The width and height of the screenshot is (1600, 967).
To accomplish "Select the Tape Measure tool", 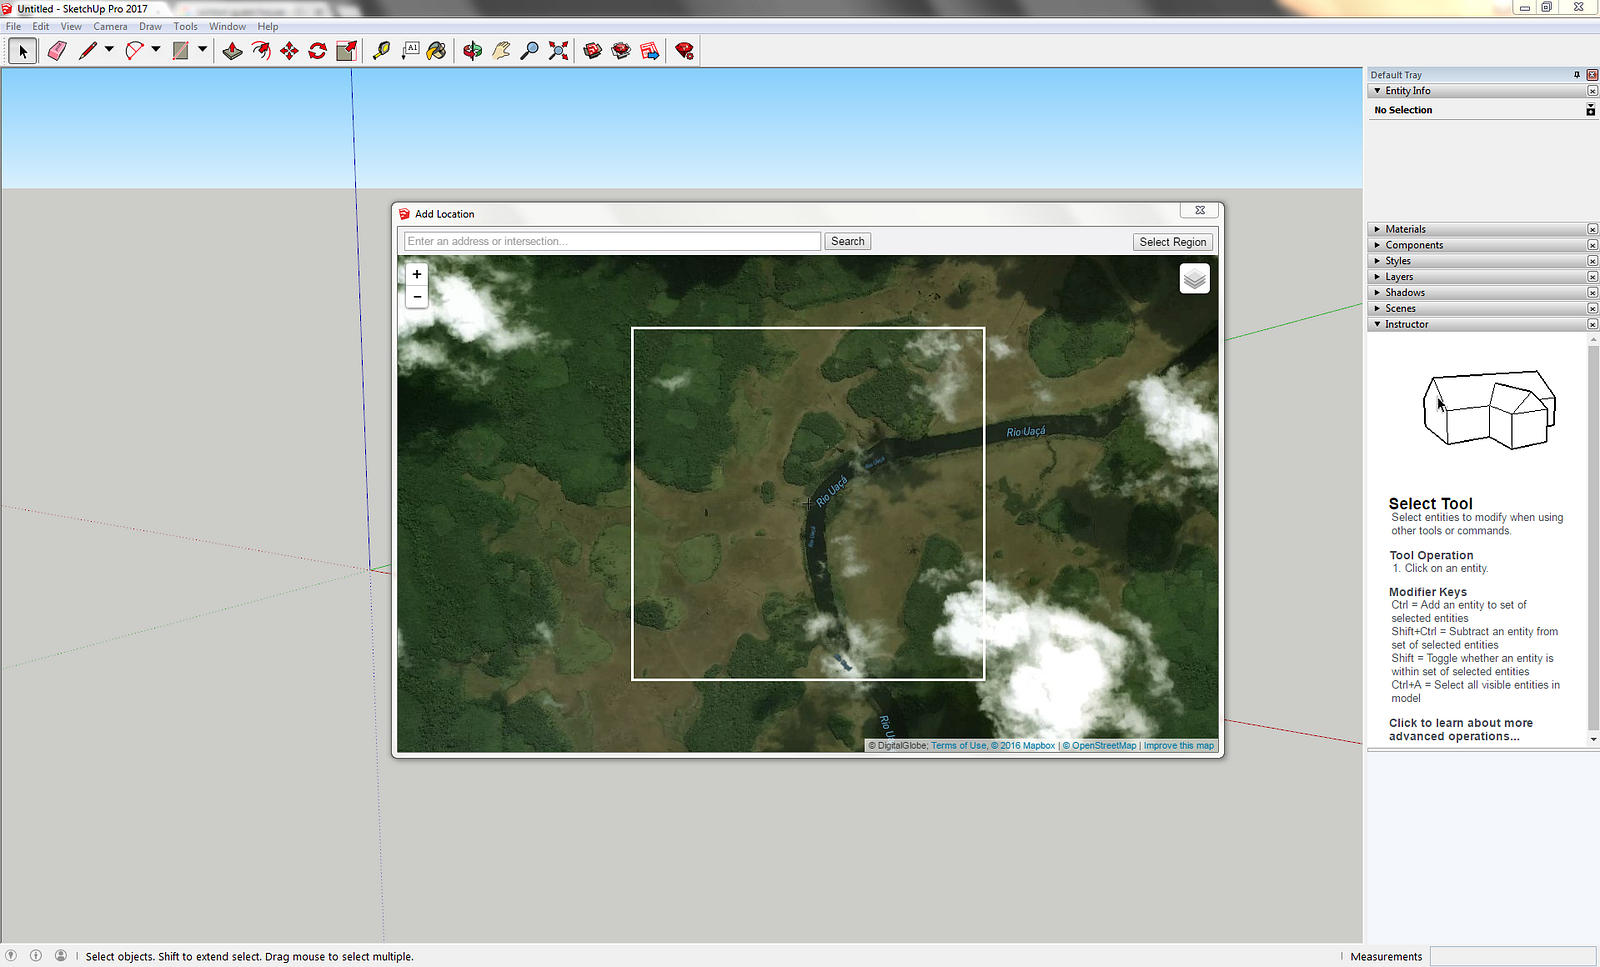I will click(381, 51).
